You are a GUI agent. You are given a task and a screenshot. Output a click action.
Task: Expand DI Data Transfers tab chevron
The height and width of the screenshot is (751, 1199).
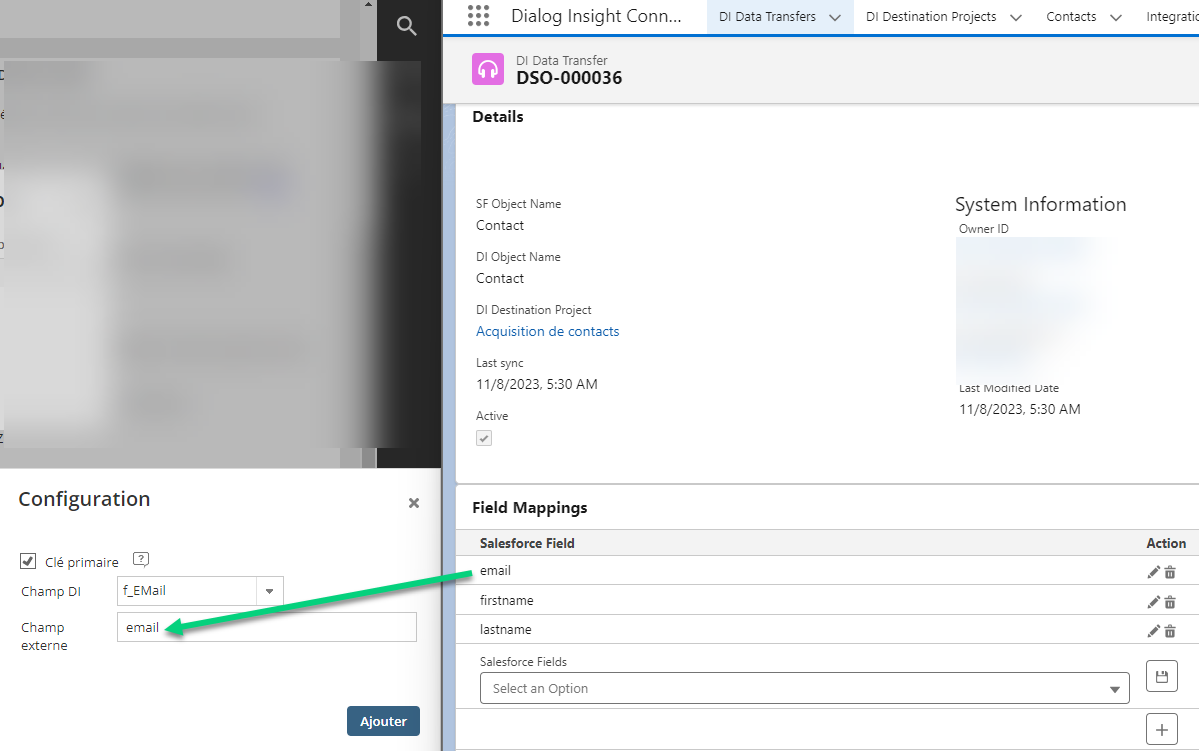pos(835,18)
